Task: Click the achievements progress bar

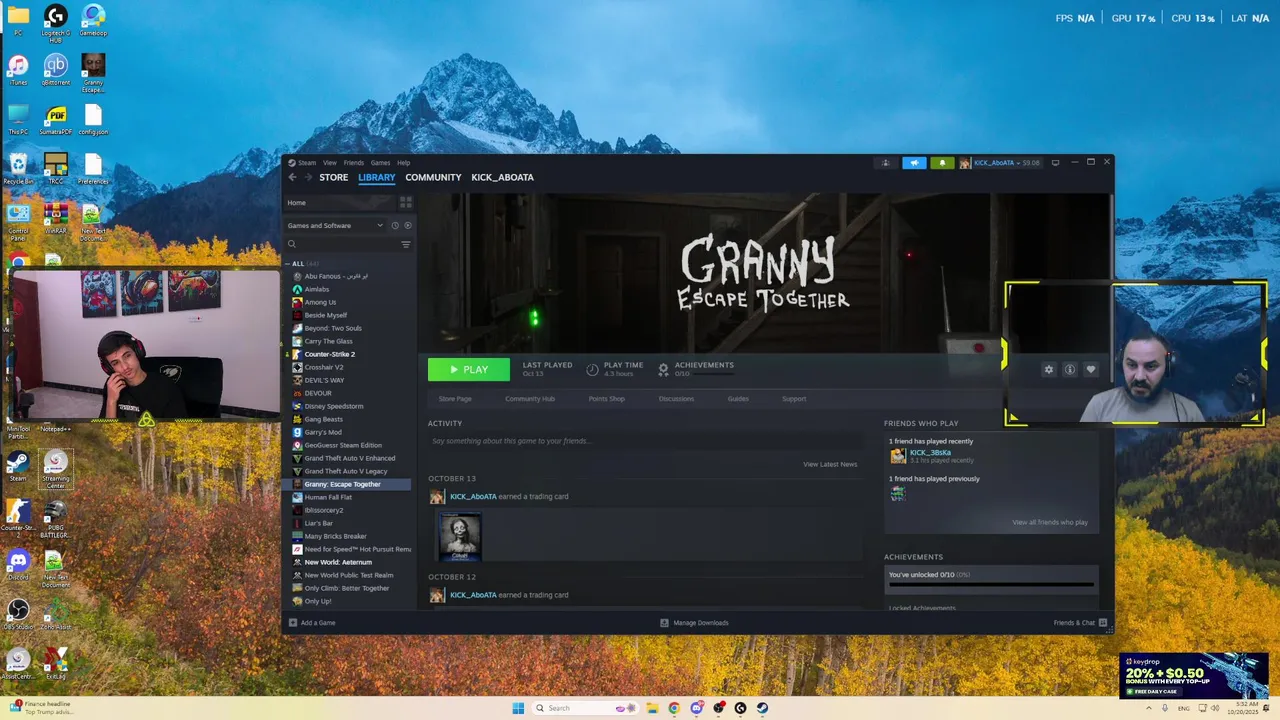Action: point(990,585)
